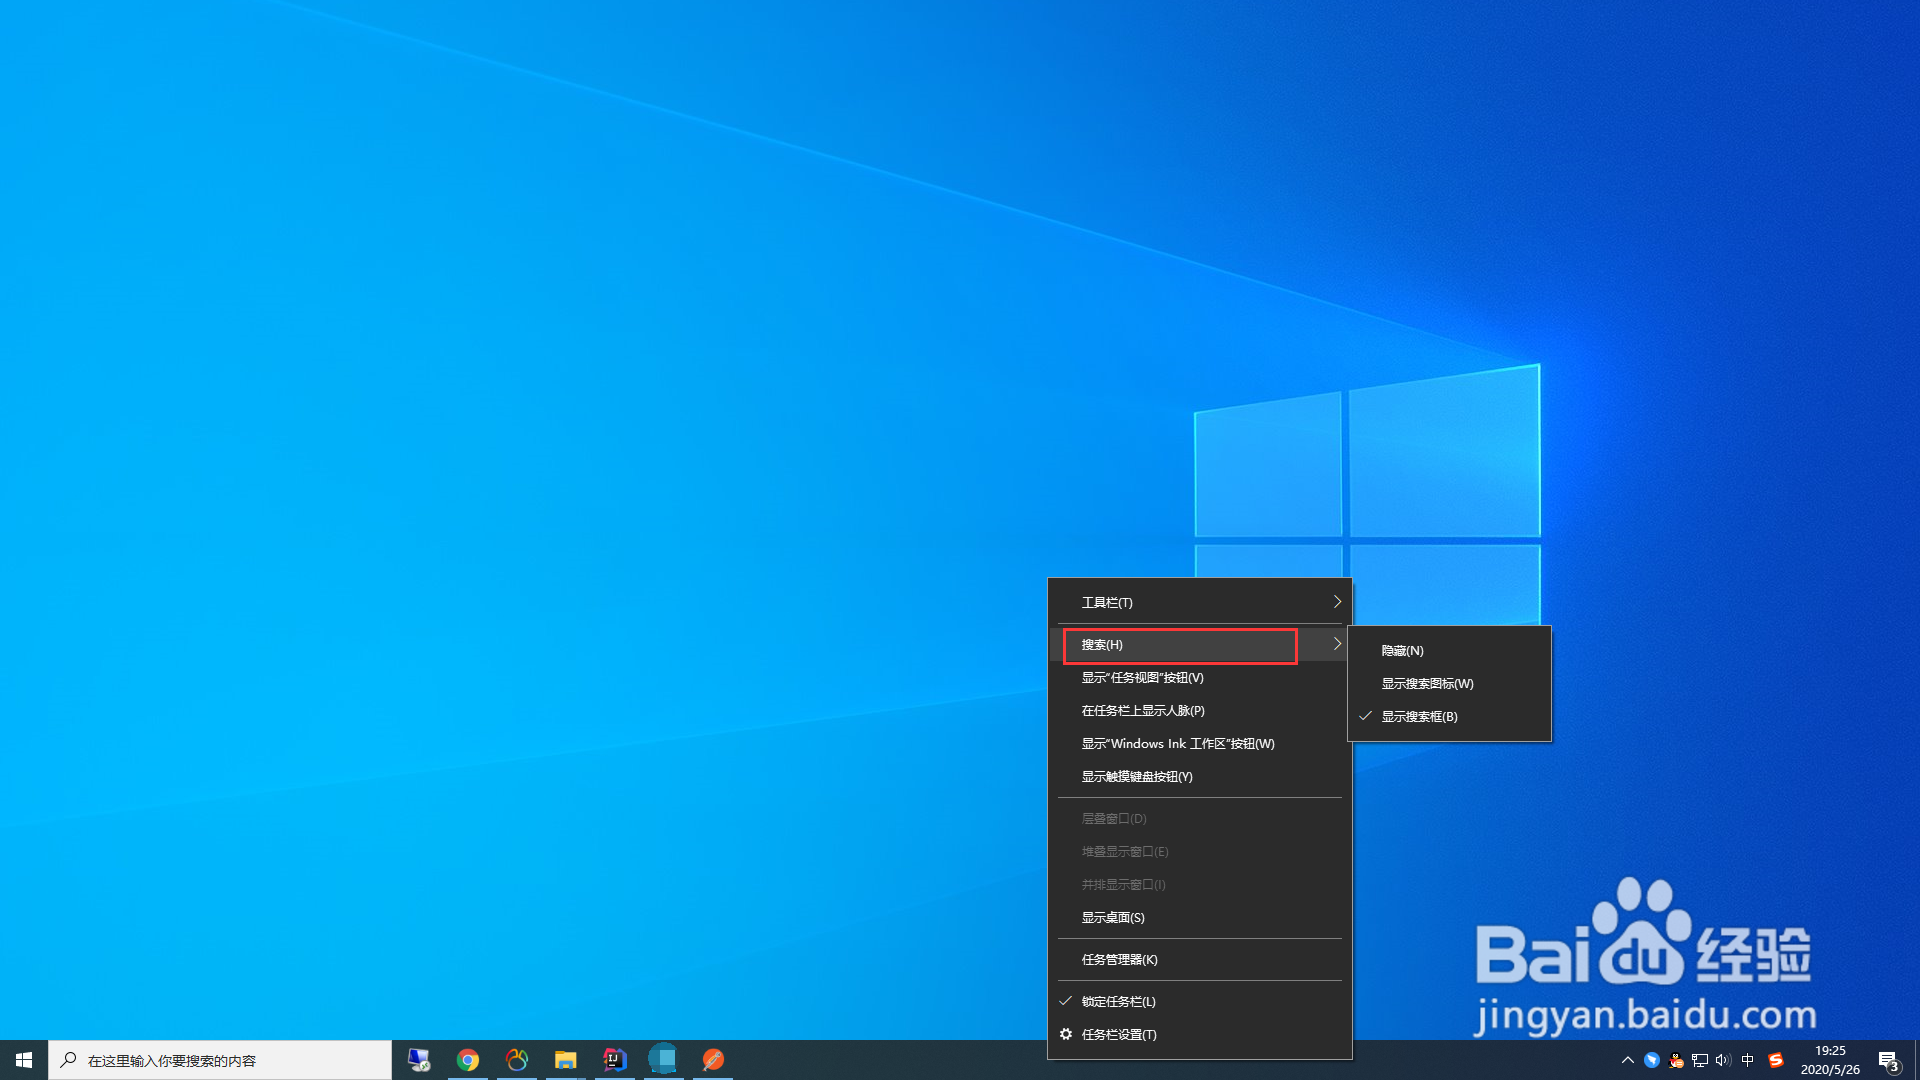Open Postman from the taskbar
The image size is (1920, 1080).
pyautogui.click(x=713, y=1059)
